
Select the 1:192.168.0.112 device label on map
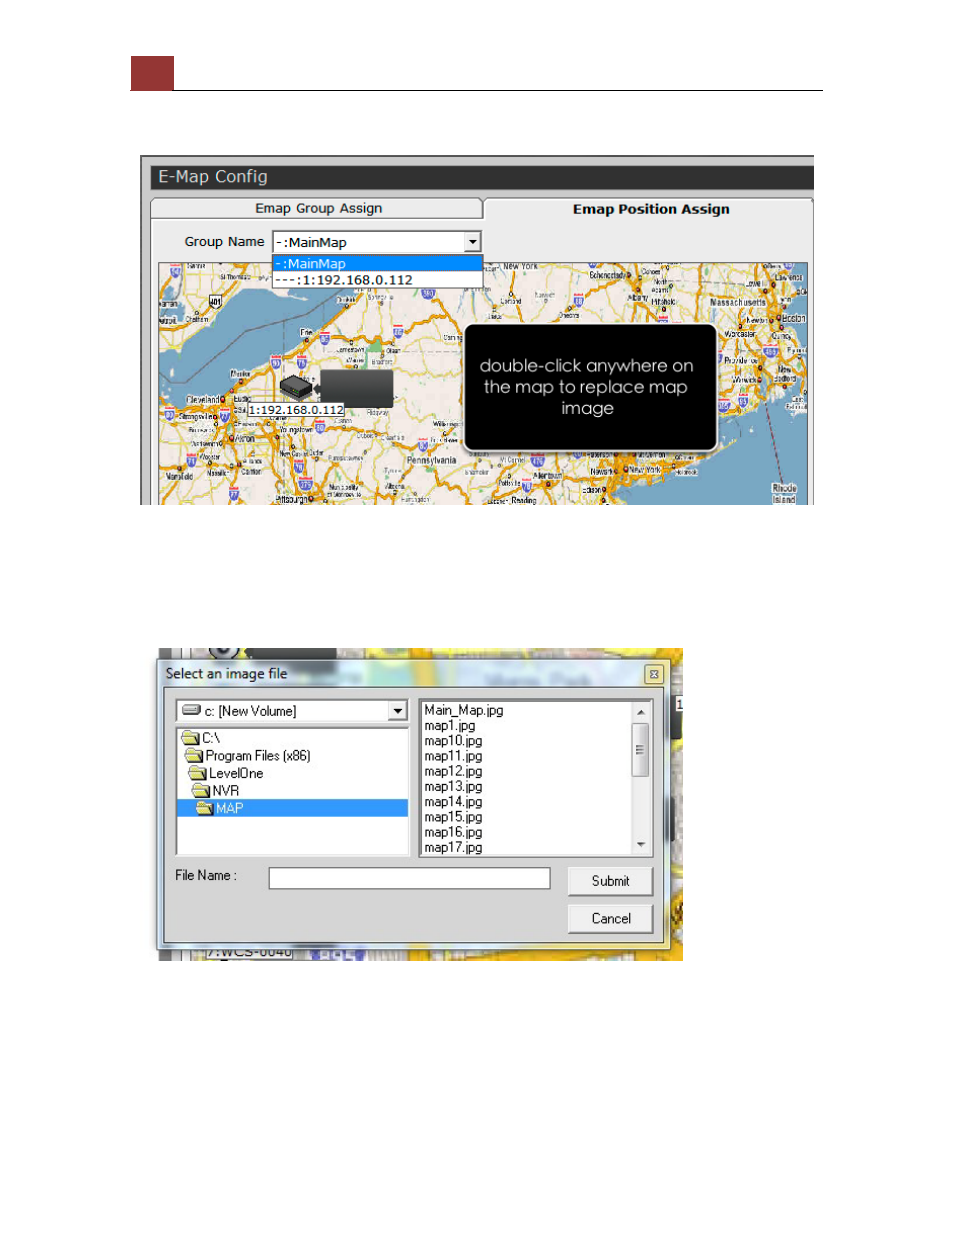[x=296, y=410]
